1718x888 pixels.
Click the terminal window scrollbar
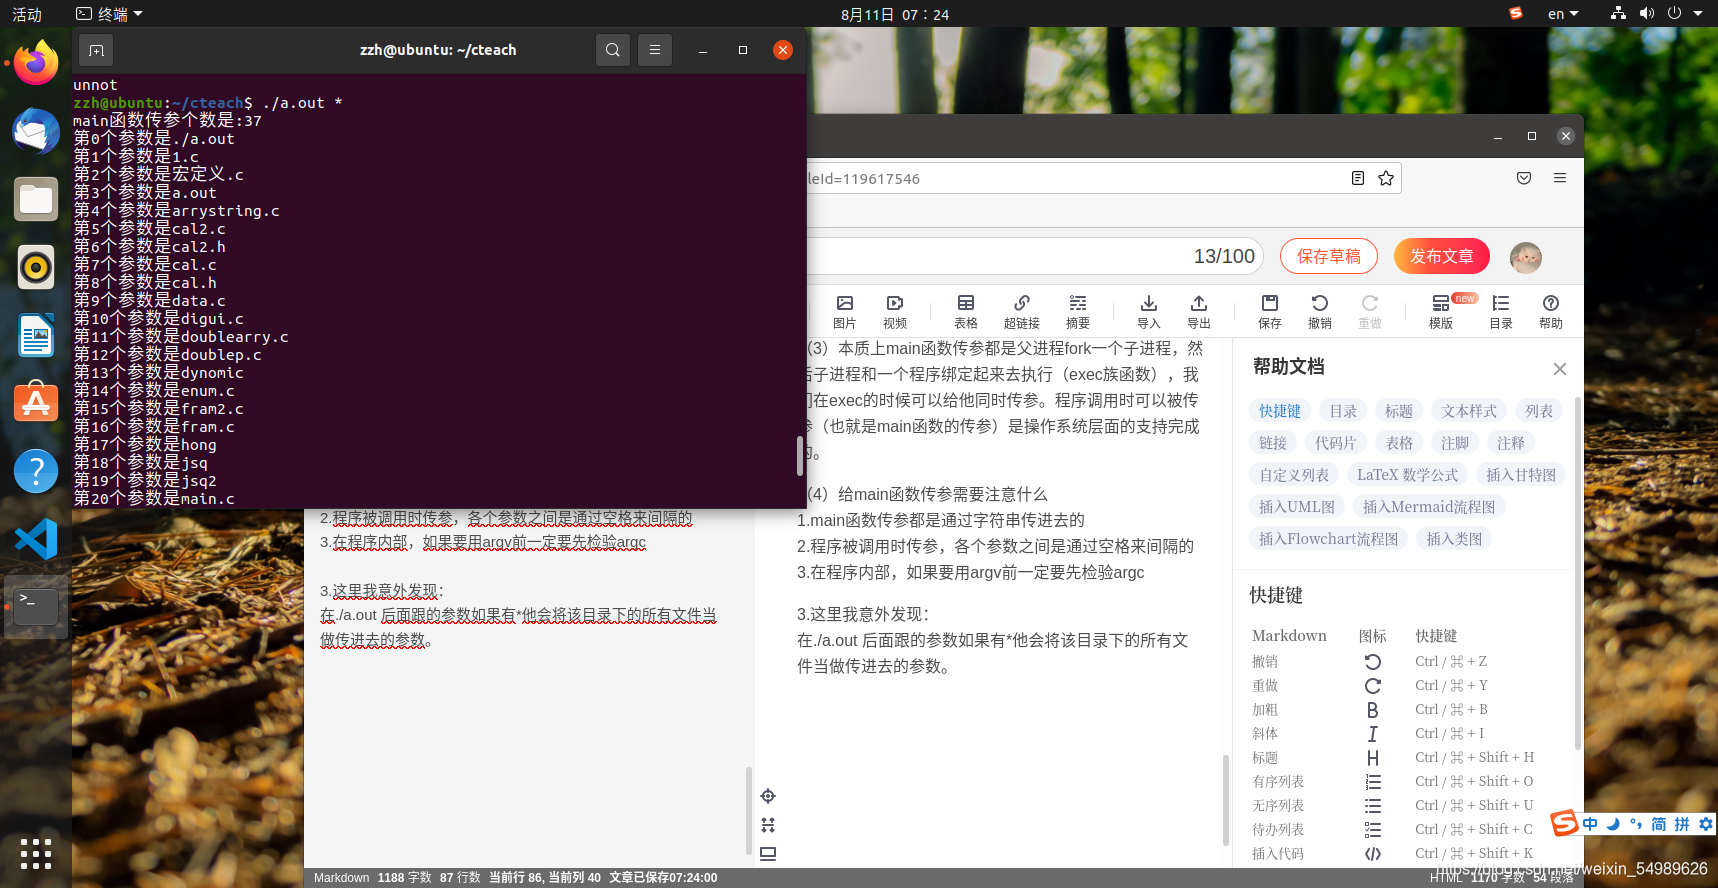[800, 456]
